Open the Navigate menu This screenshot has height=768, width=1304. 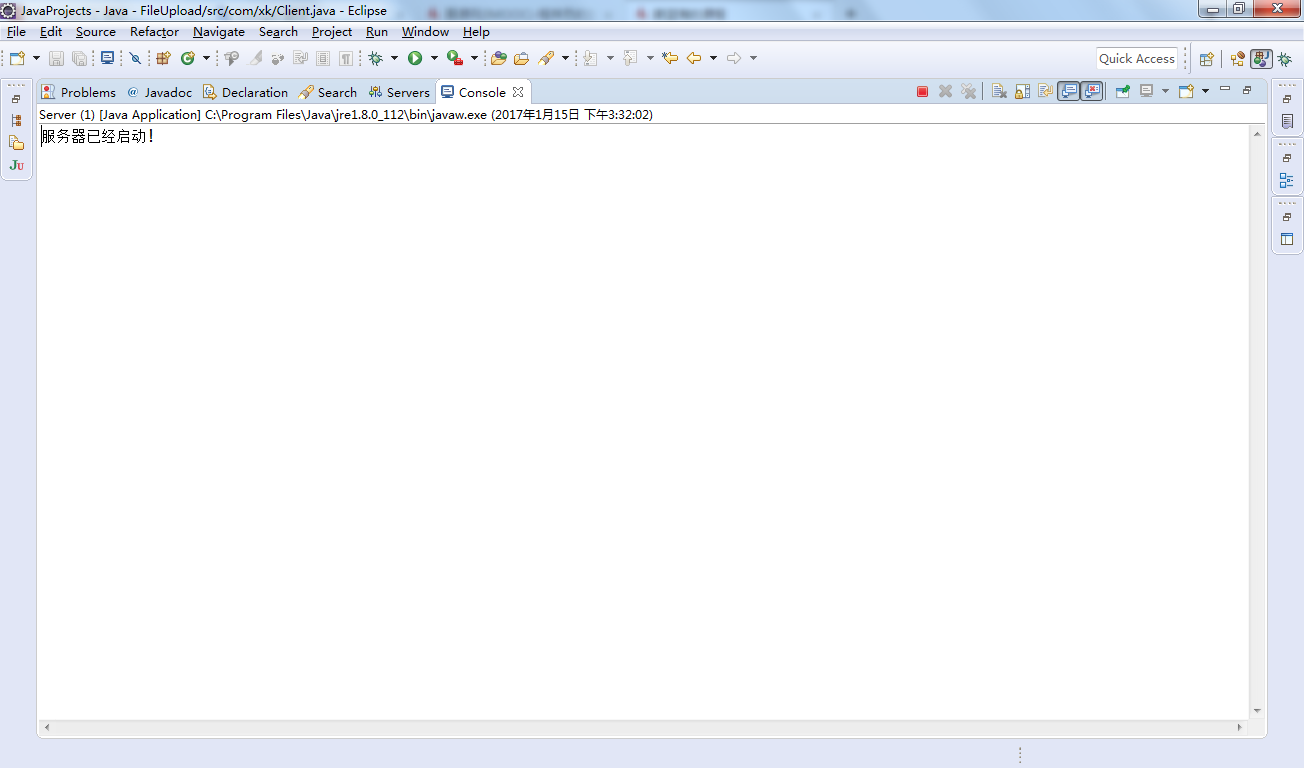click(x=219, y=32)
